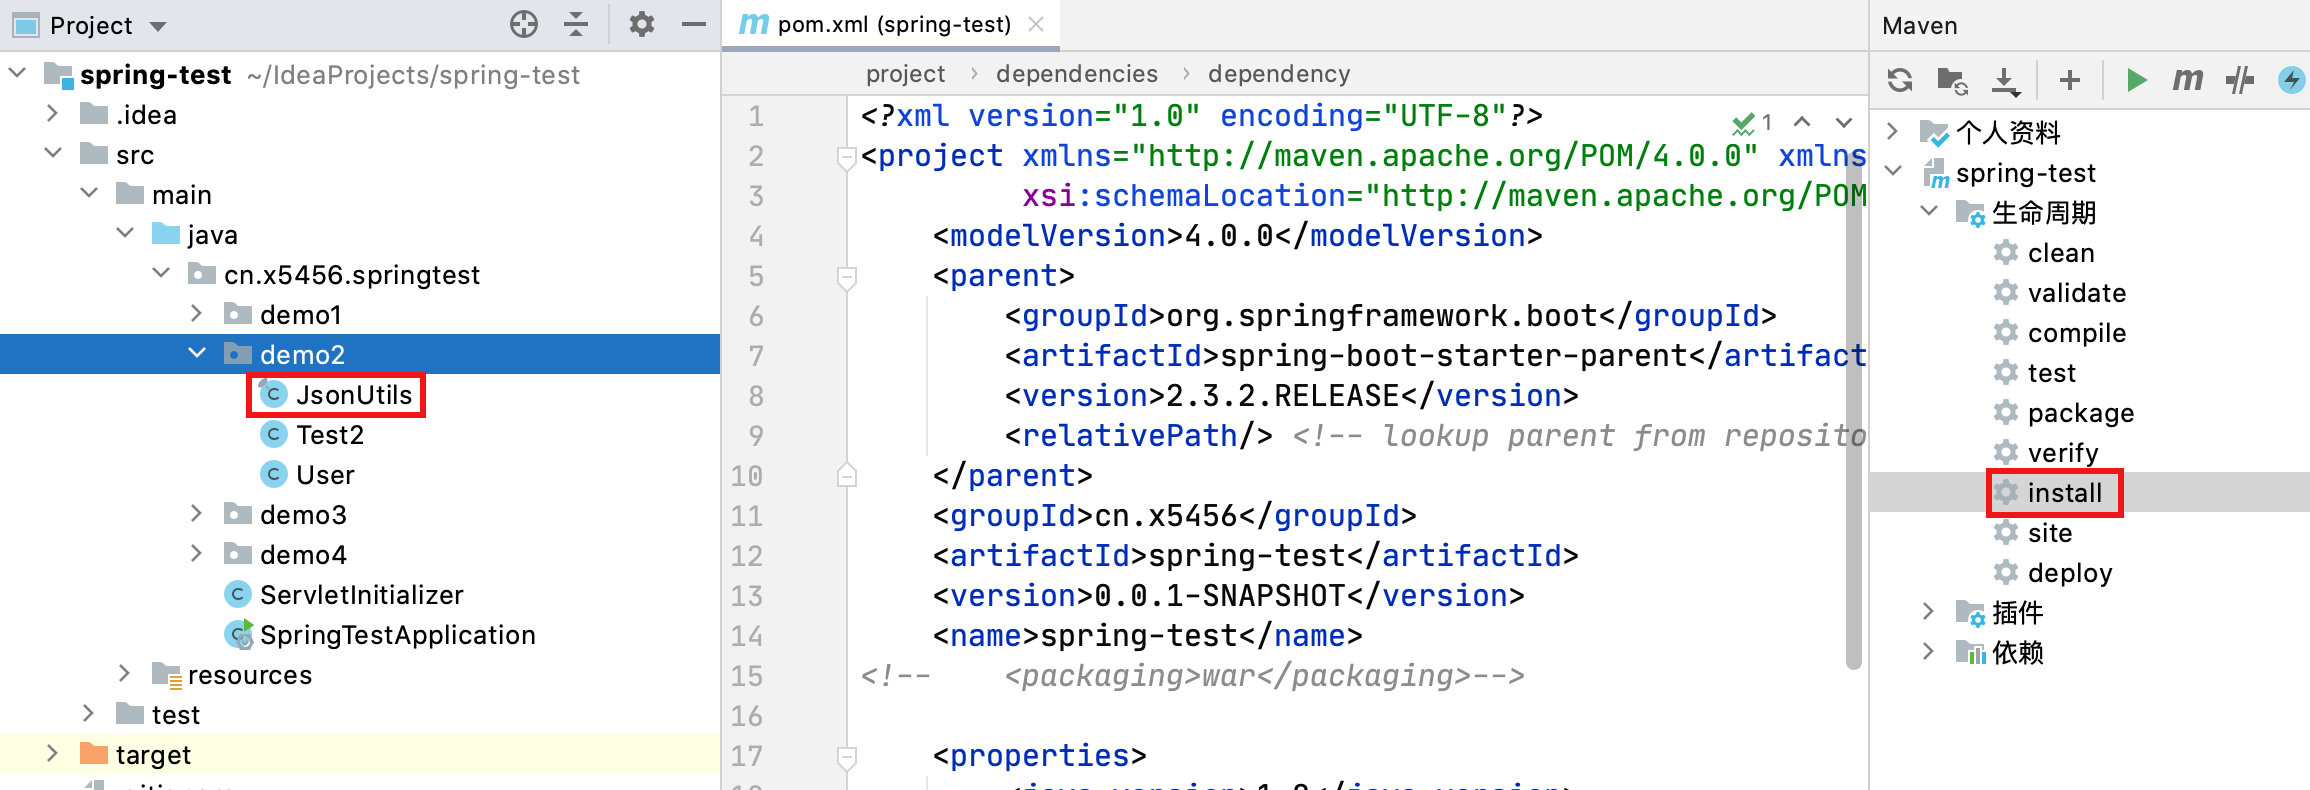Click the inspection checkmark indicator widget
This screenshot has width=2310, height=790.
(1752, 123)
